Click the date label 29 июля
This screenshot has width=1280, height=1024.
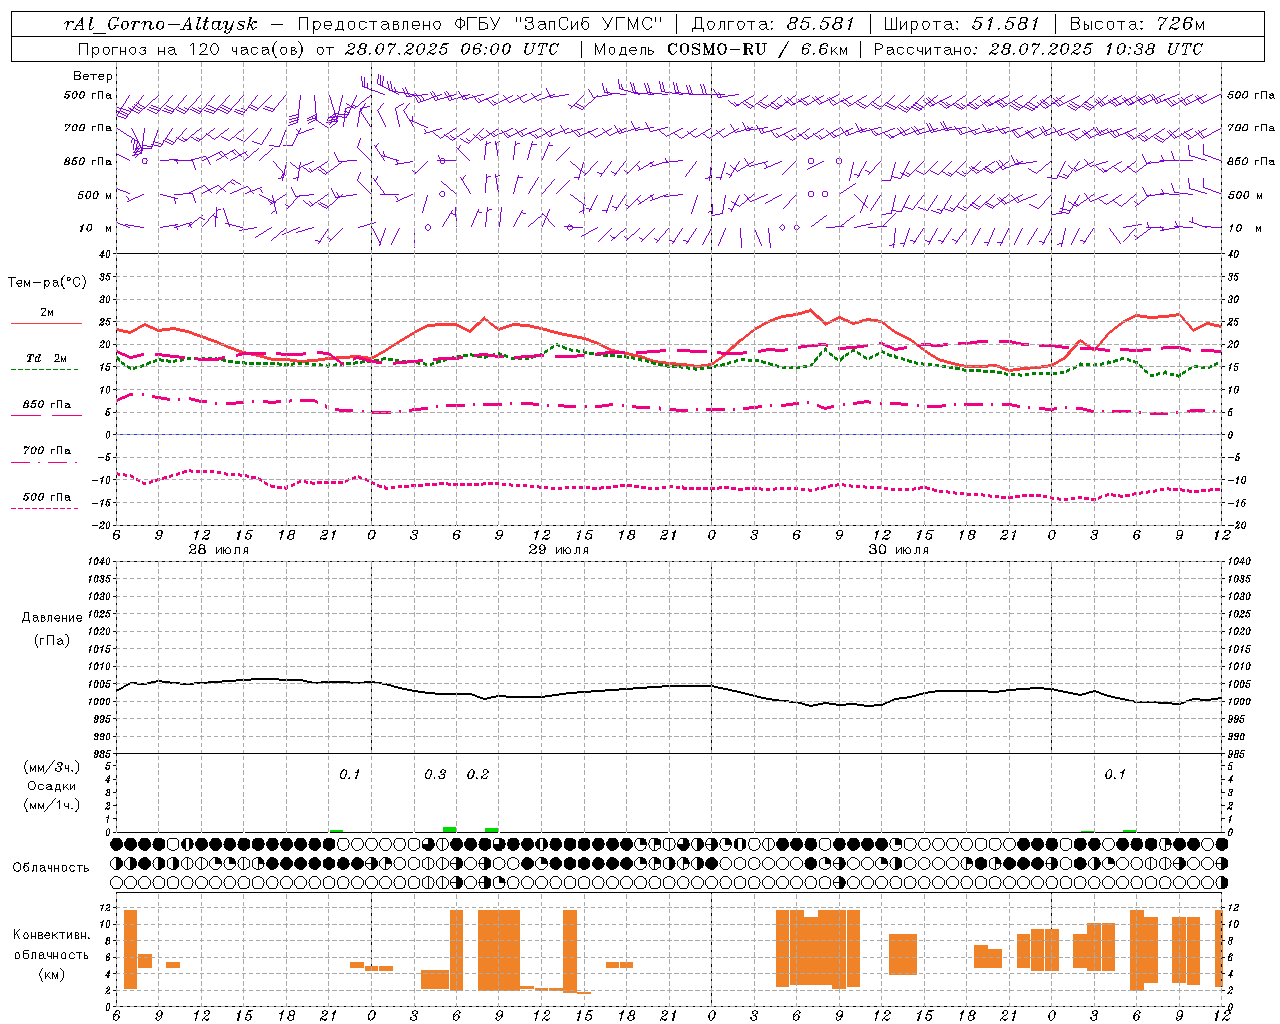coord(558,550)
